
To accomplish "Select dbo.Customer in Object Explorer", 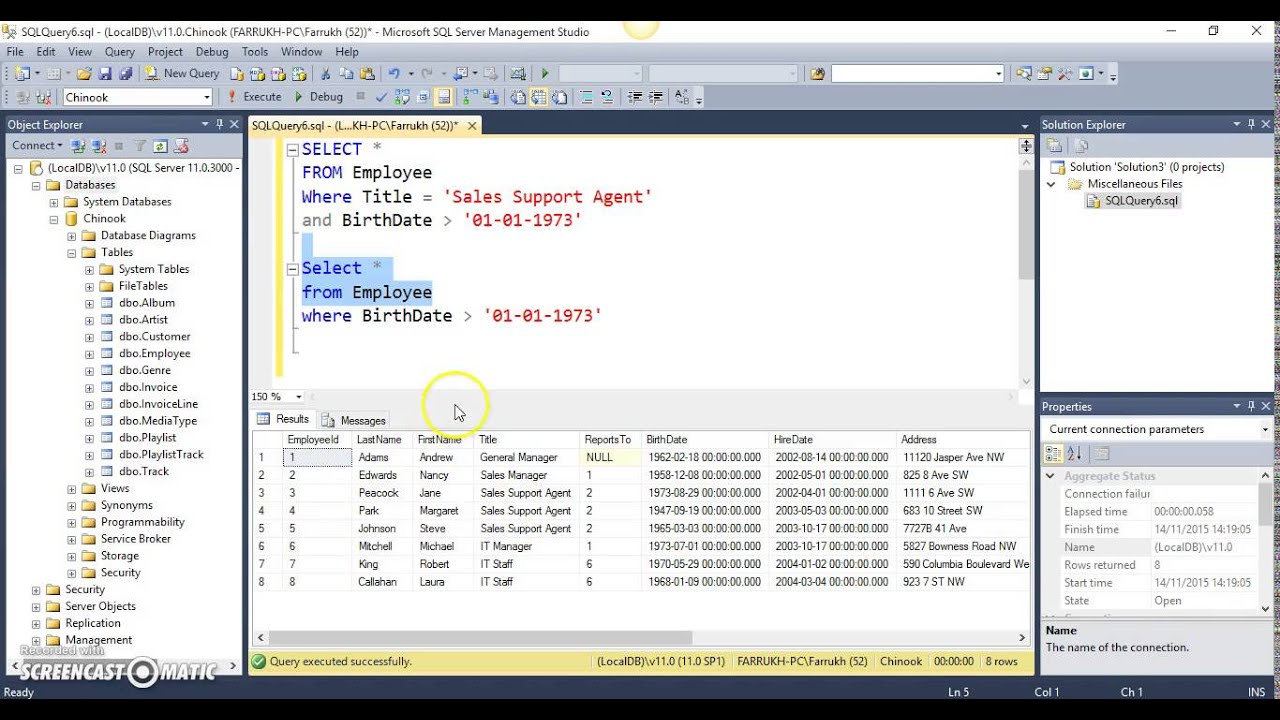I will click(x=154, y=337).
